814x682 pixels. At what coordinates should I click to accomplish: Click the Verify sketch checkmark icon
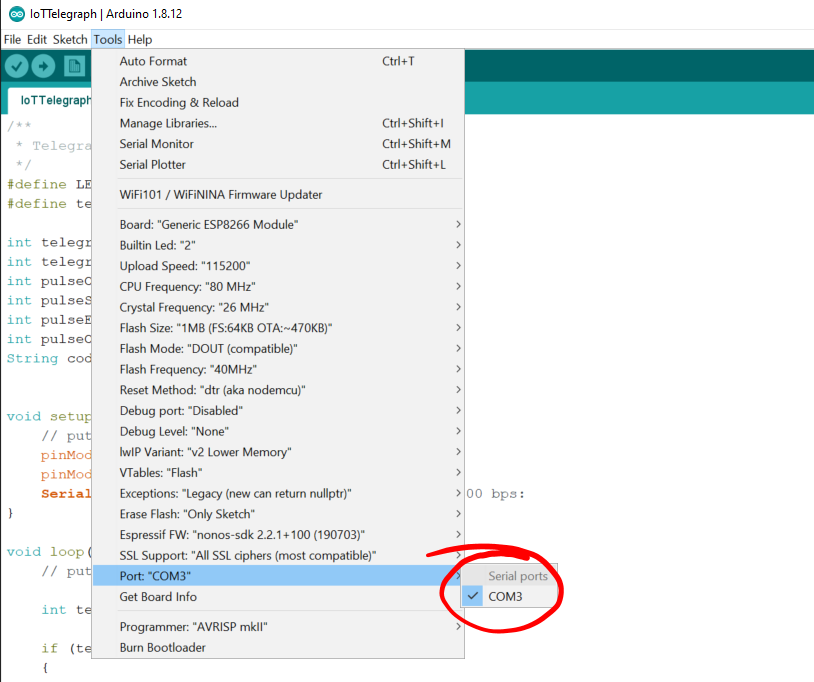click(17, 66)
